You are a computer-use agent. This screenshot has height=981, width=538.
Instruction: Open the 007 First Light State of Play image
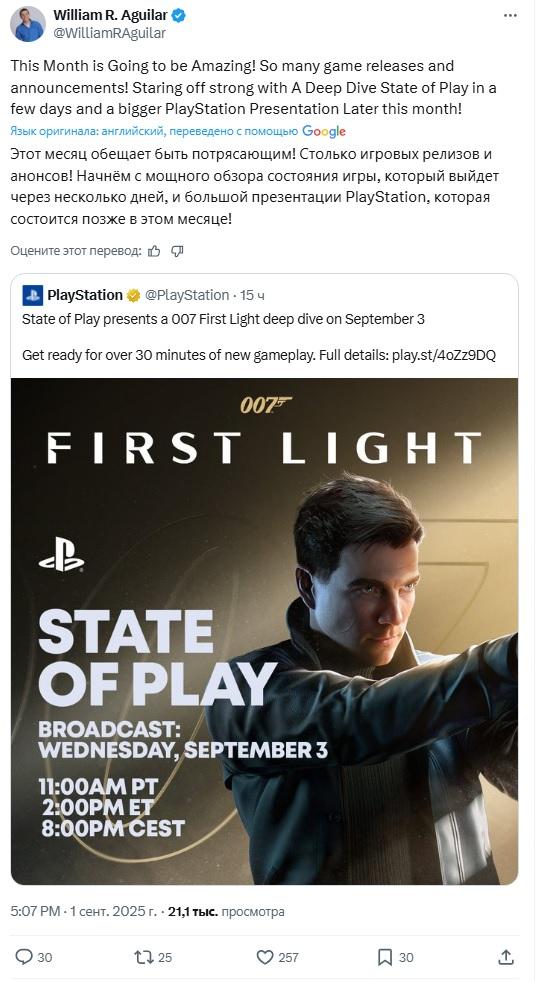click(x=264, y=631)
